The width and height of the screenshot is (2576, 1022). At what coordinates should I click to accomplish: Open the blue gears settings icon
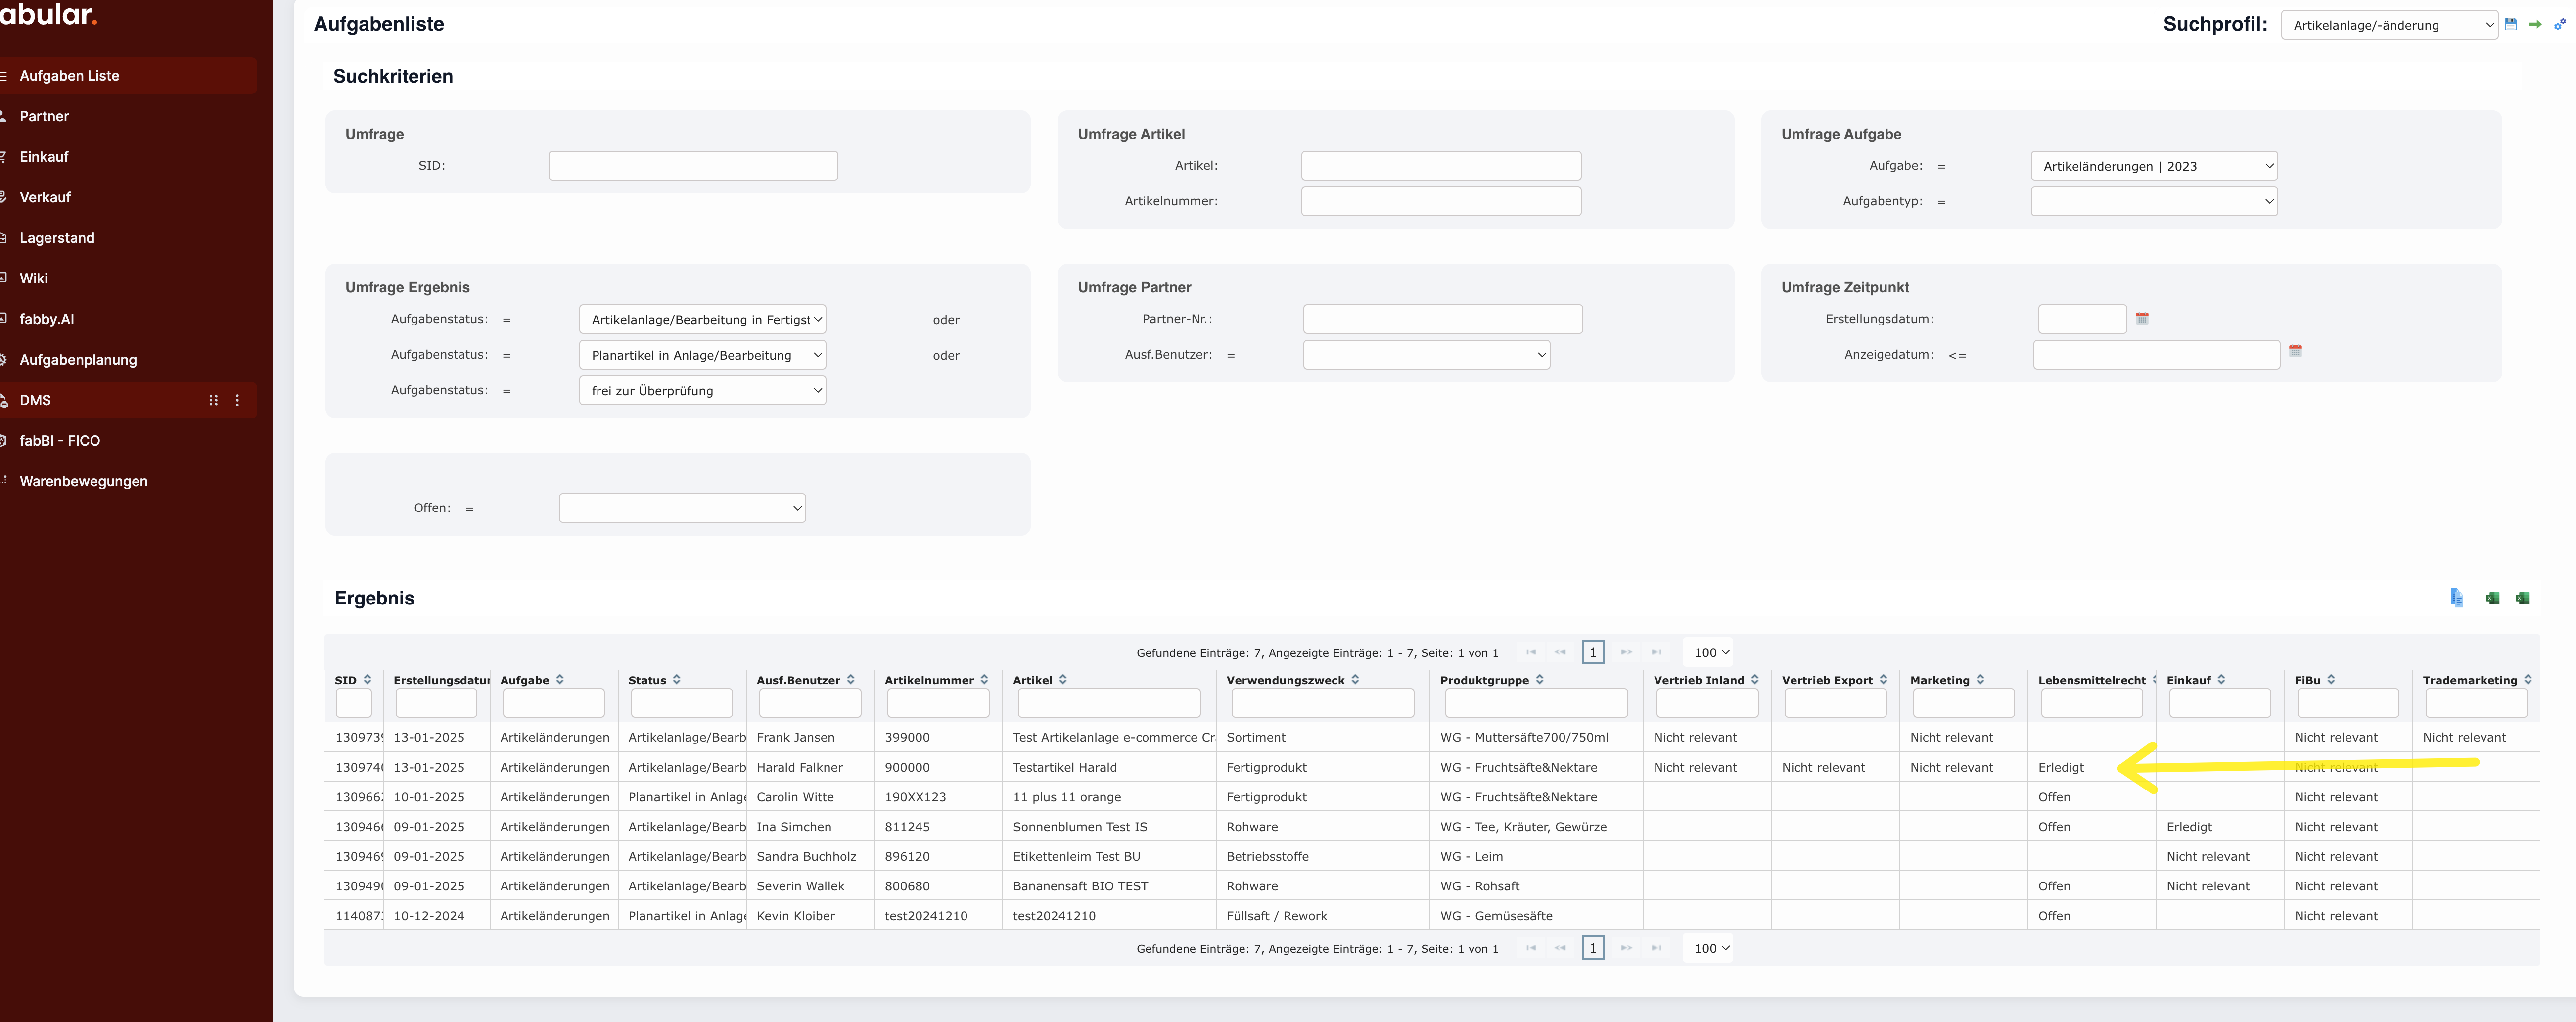pyautogui.click(x=2559, y=24)
